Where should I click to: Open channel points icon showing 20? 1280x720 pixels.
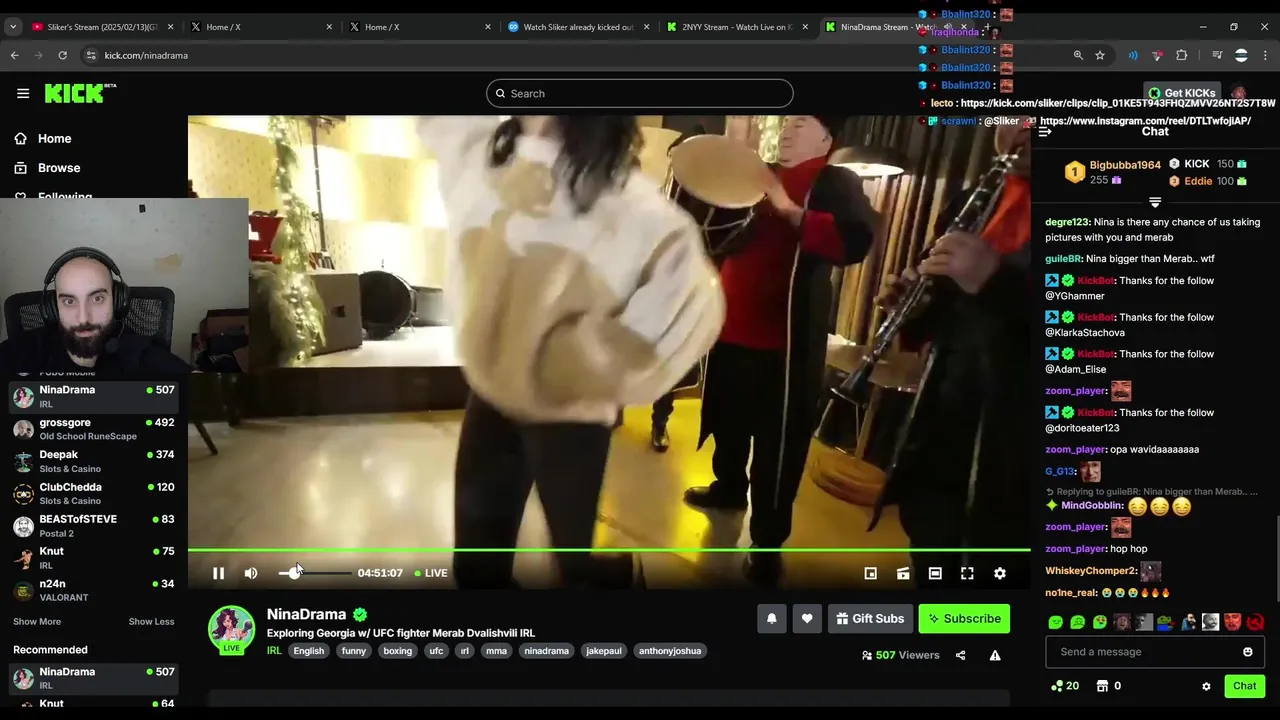click(1065, 686)
